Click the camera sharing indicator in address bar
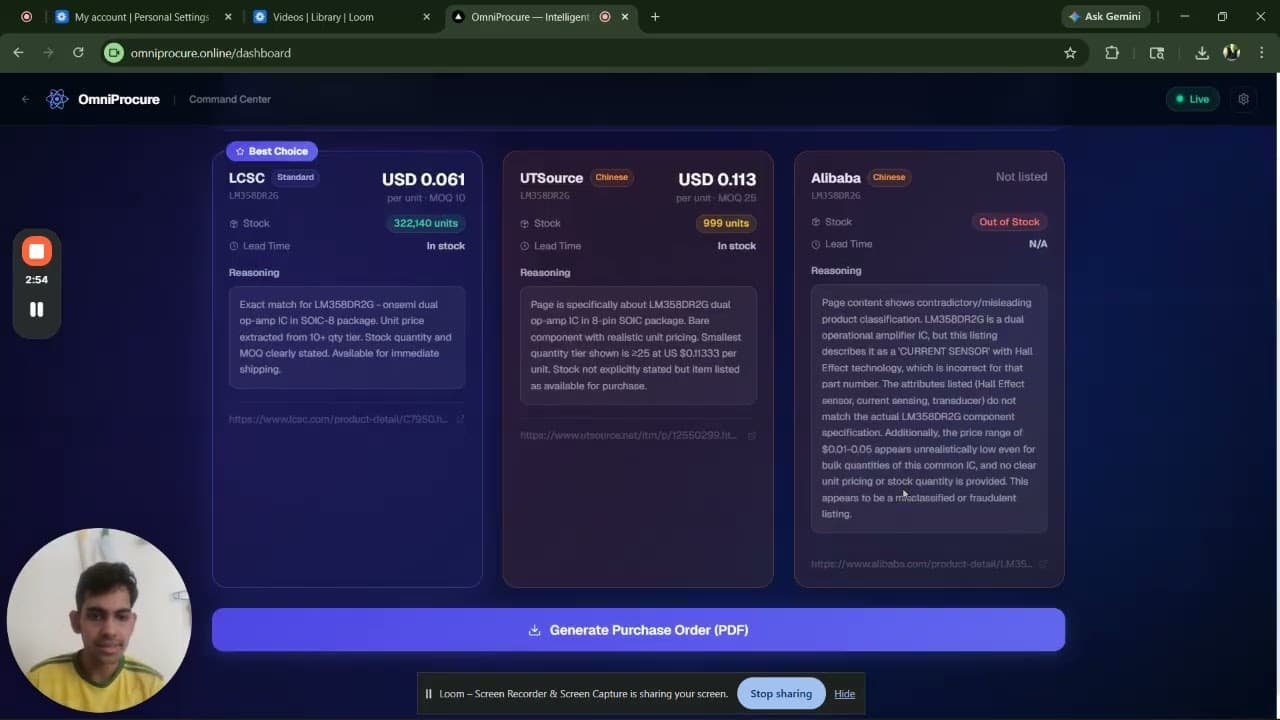The image size is (1280, 720). [114, 53]
